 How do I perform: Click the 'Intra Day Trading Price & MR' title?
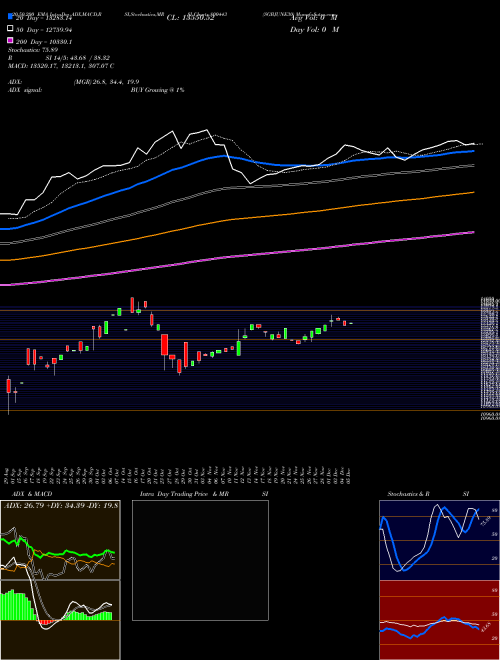[184, 494]
